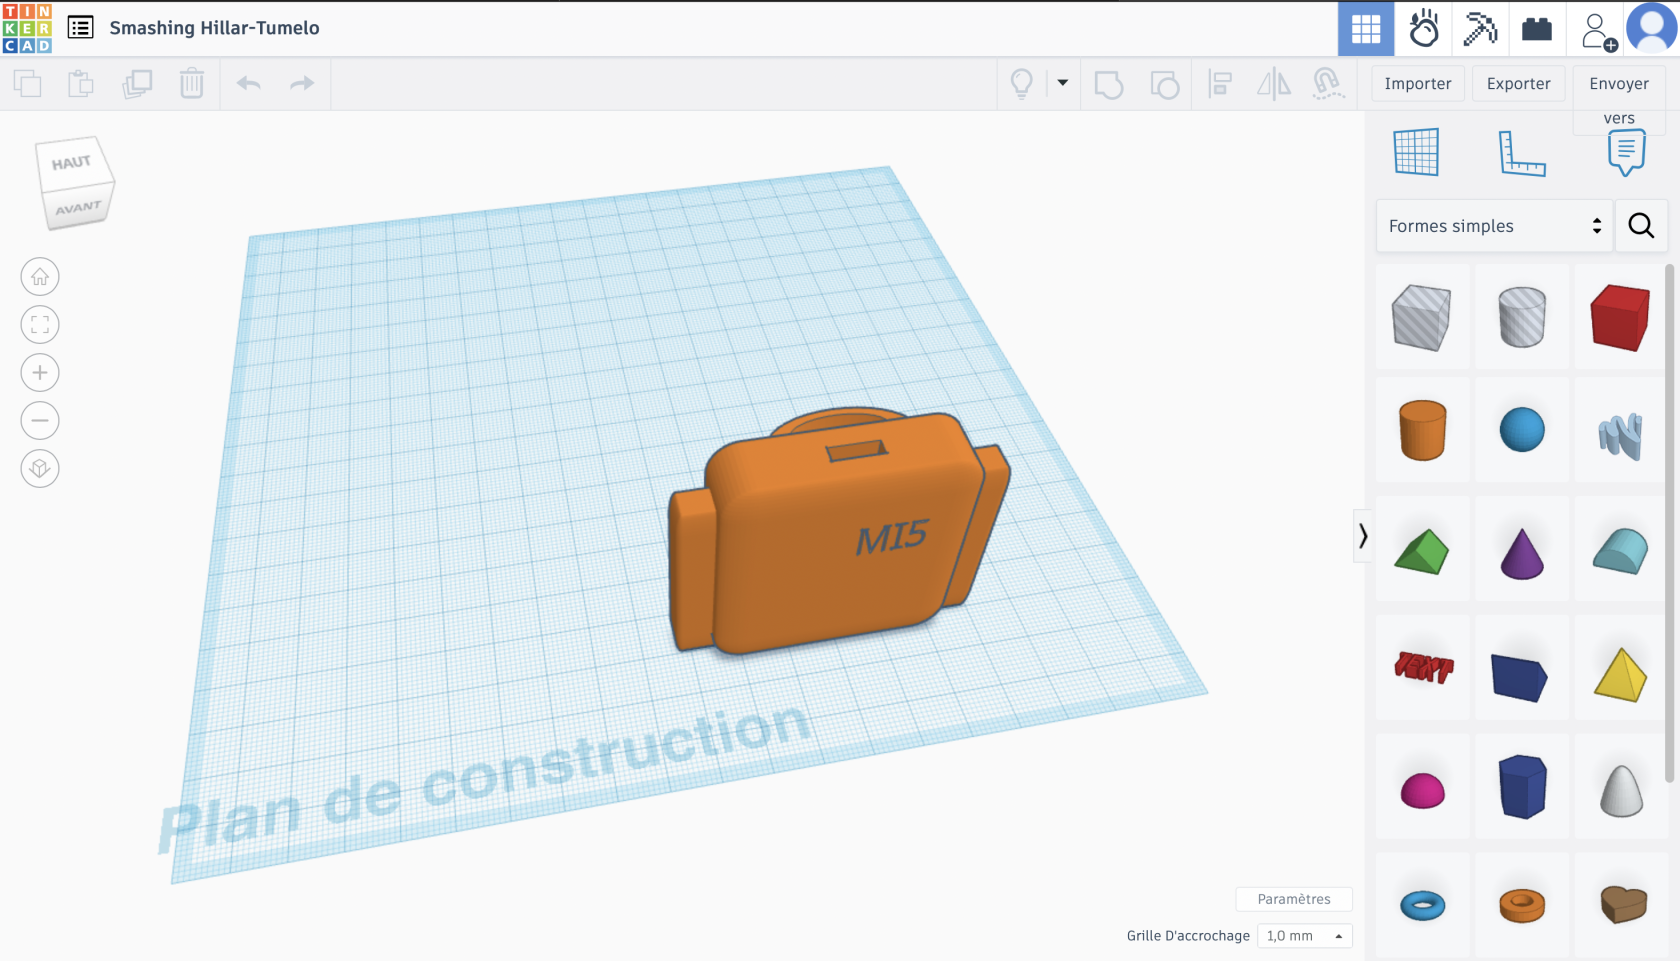Screen dimensions: 1680x961
Task: Click the Mirror tool icon
Action: click(x=1274, y=84)
